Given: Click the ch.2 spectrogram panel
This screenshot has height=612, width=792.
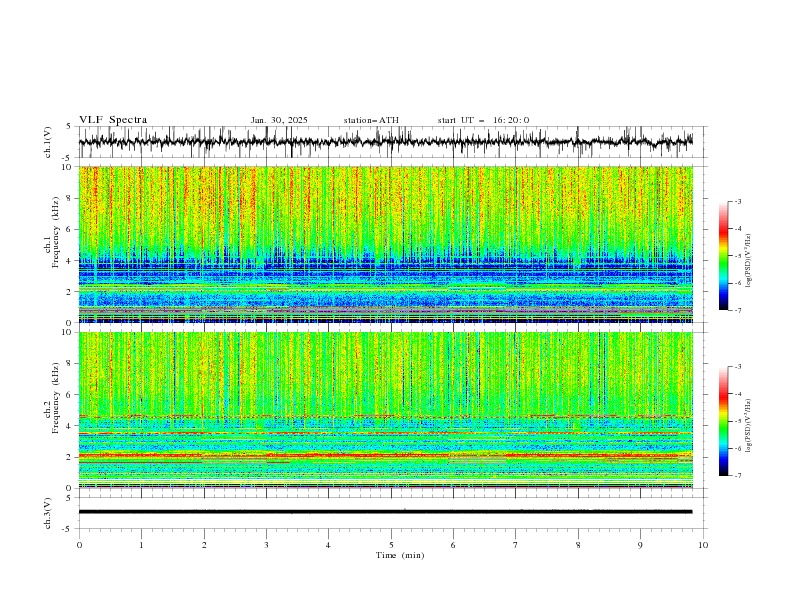Looking at the screenshot, I should tap(386, 410).
